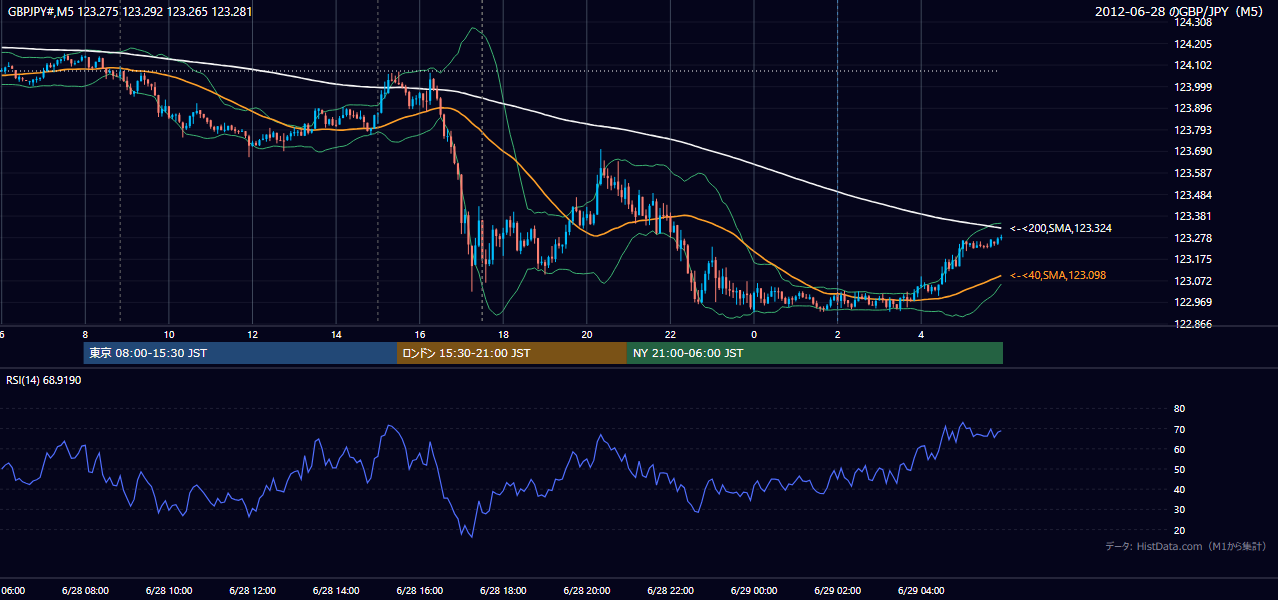Click price scale value 123.278
The width and height of the screenshot is (1278, 600).
point(1194,238)
